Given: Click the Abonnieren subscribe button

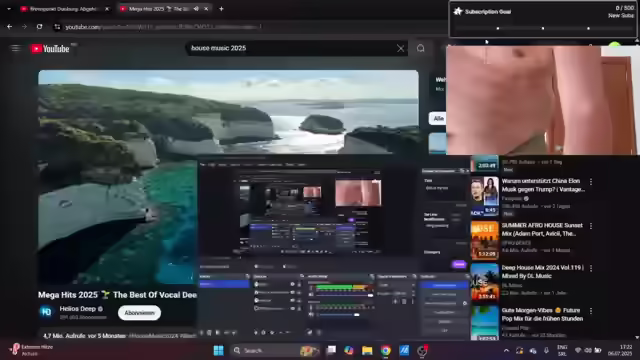Looking at the screenshot, I should pyautogui.click(x=139, y=313).
